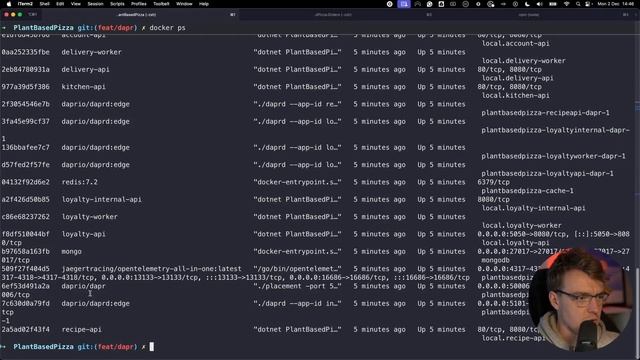The width and height of the screenshot is (640, 360).
Task: Click container name local.loyalty-internal-api
Action: click(533, 208)
